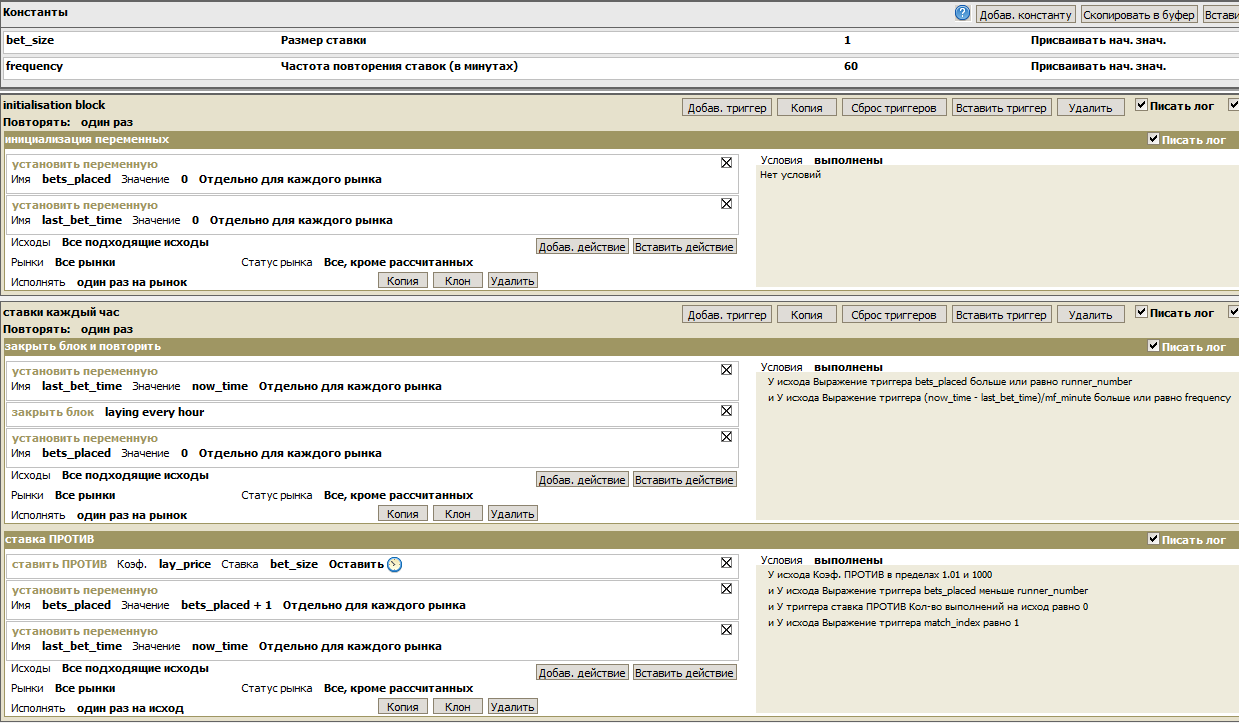Open the help icon beside Добав. константу
Screen dimensions: 1239x723
pyautogui.click(x=963, y=13)
